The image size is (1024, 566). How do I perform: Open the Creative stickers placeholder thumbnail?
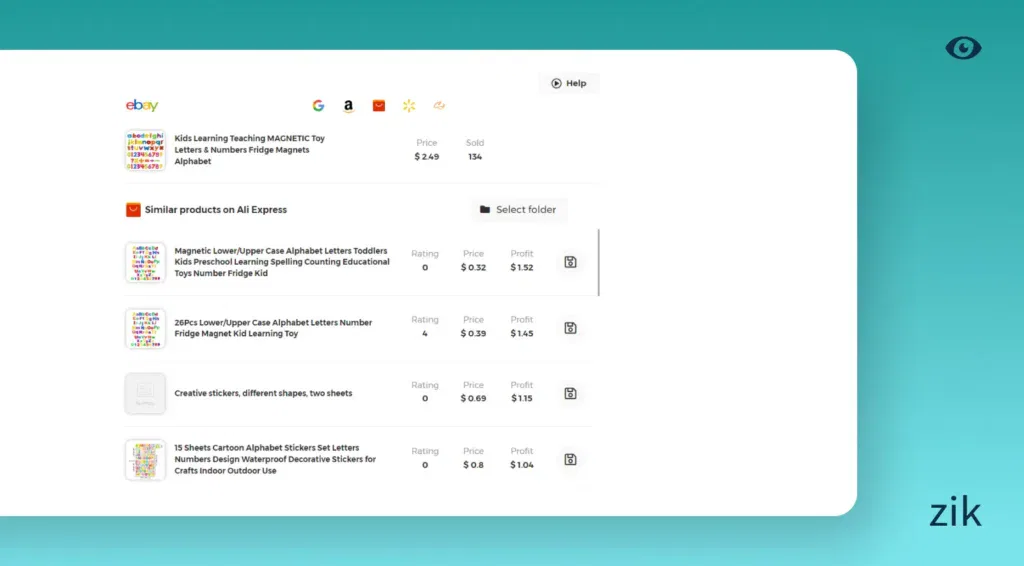tap(145, 394)
